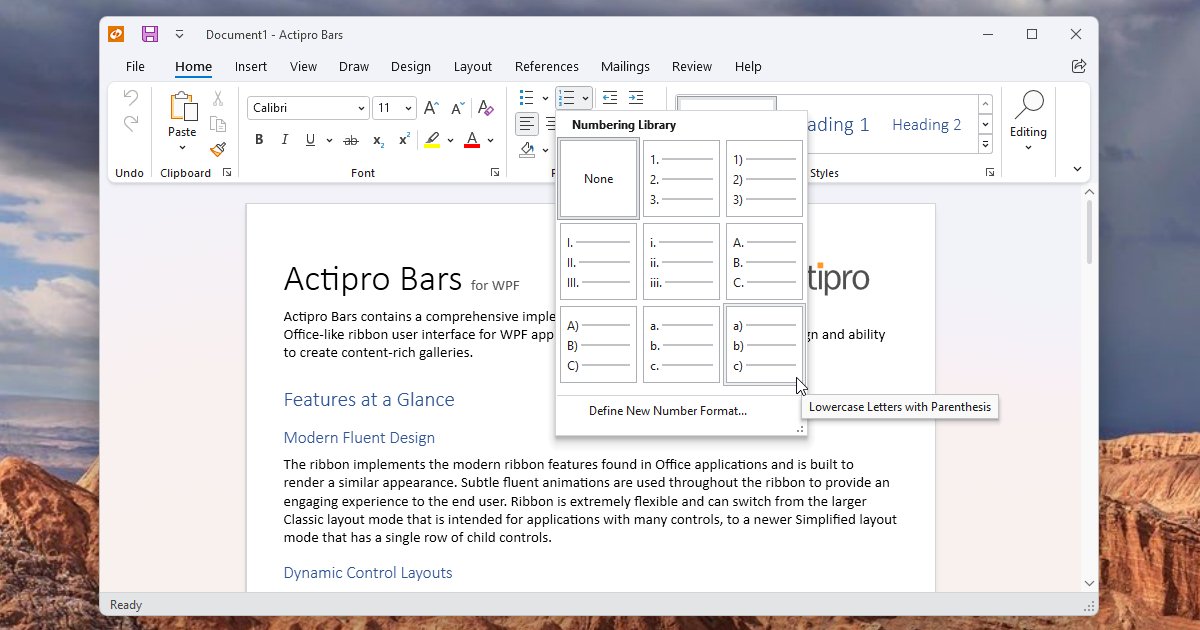Open the File menu

pos(135,66)
